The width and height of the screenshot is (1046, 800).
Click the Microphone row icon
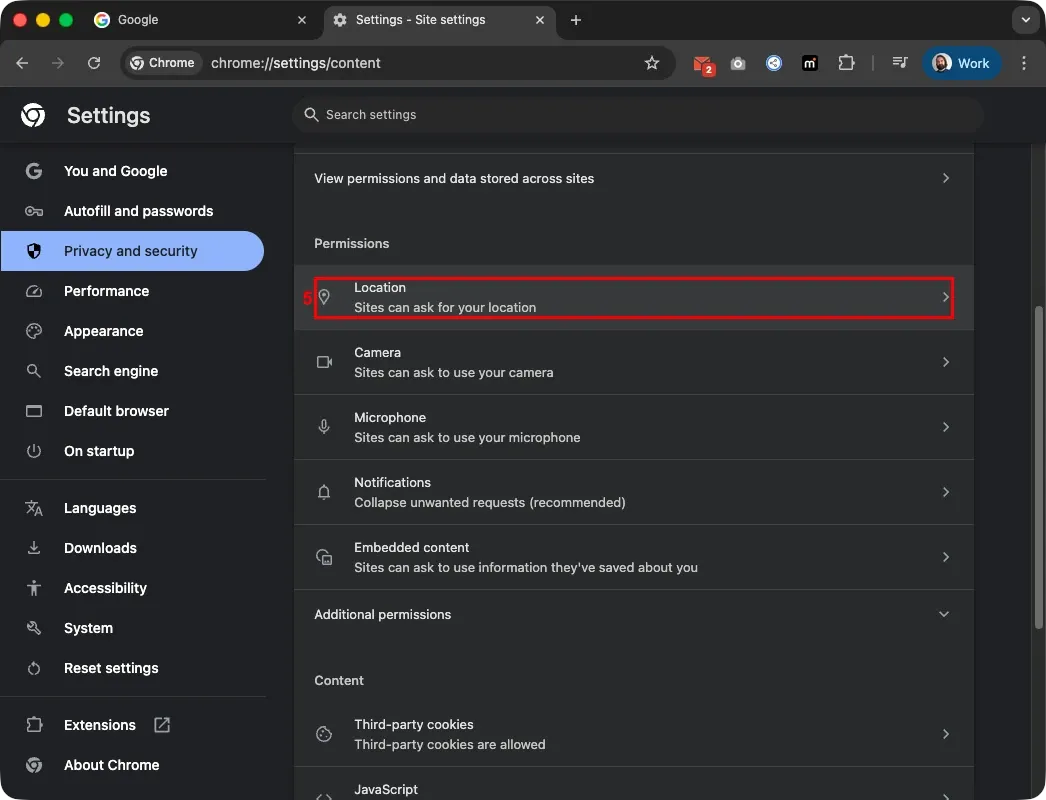pos(324,427)
